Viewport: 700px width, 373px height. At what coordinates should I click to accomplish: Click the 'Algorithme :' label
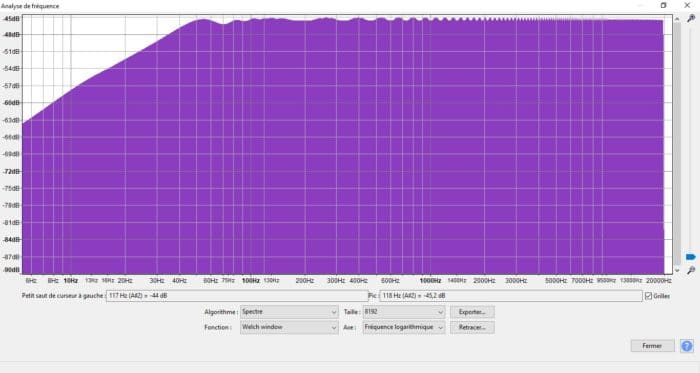coord(221,312)
